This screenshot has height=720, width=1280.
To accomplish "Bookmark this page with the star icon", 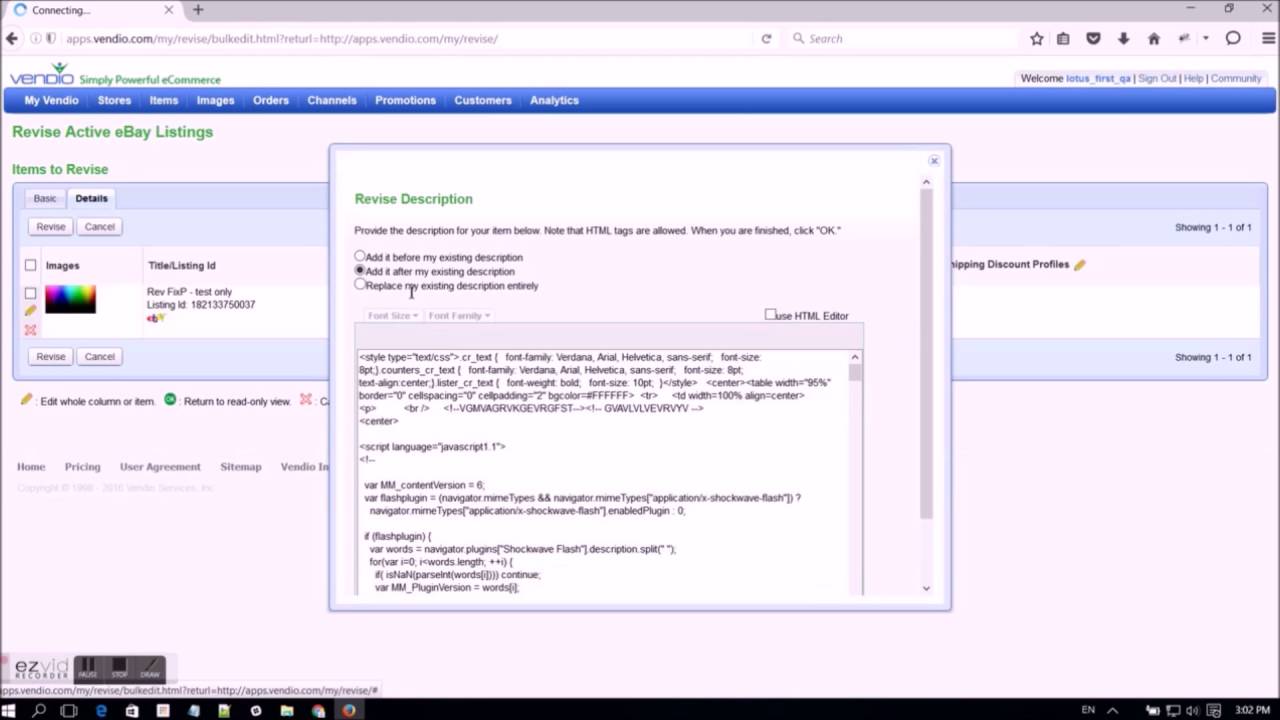I will coord(1037,38).
